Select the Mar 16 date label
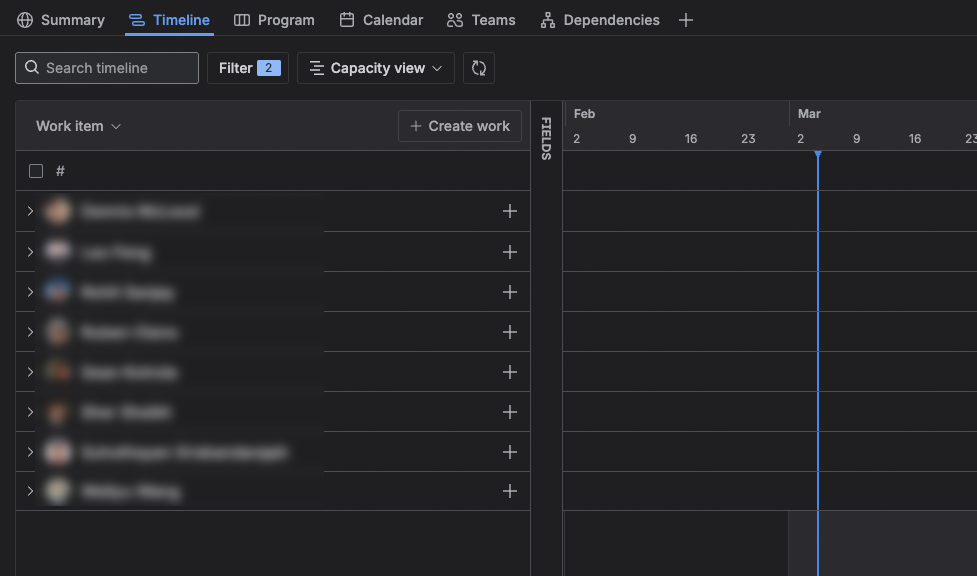The height and width of the screenshot is (576, 977). (915, 138)
